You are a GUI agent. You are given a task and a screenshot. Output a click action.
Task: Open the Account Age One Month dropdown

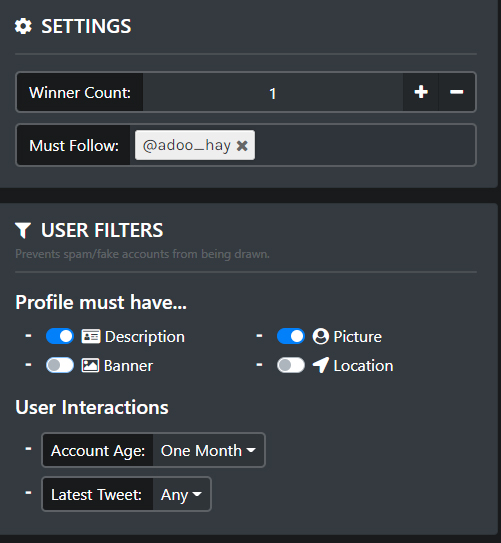click(x=208, y=451)
